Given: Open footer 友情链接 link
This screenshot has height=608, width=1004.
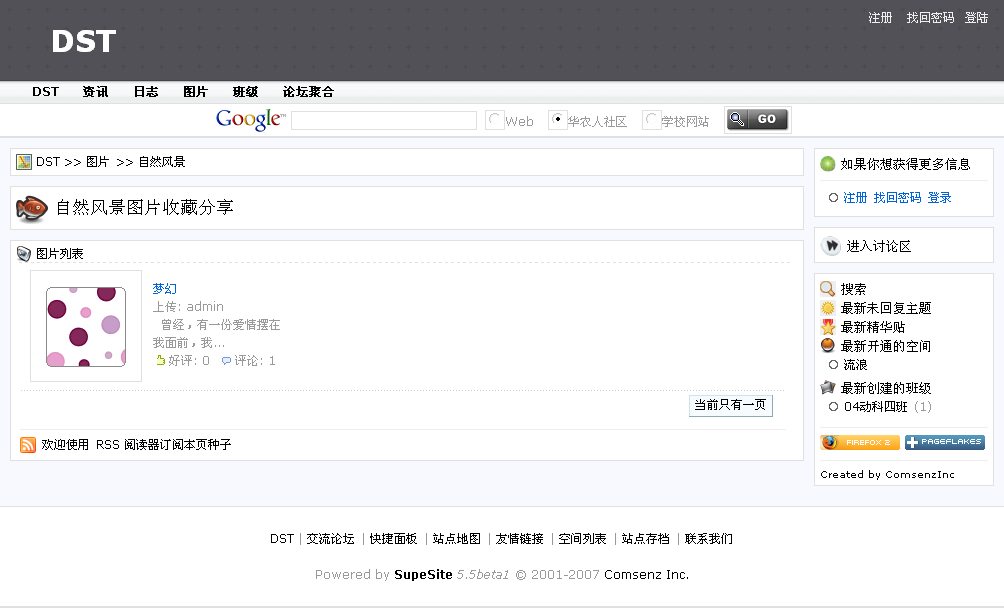Looking at the screenshot, I should point(519,539).
